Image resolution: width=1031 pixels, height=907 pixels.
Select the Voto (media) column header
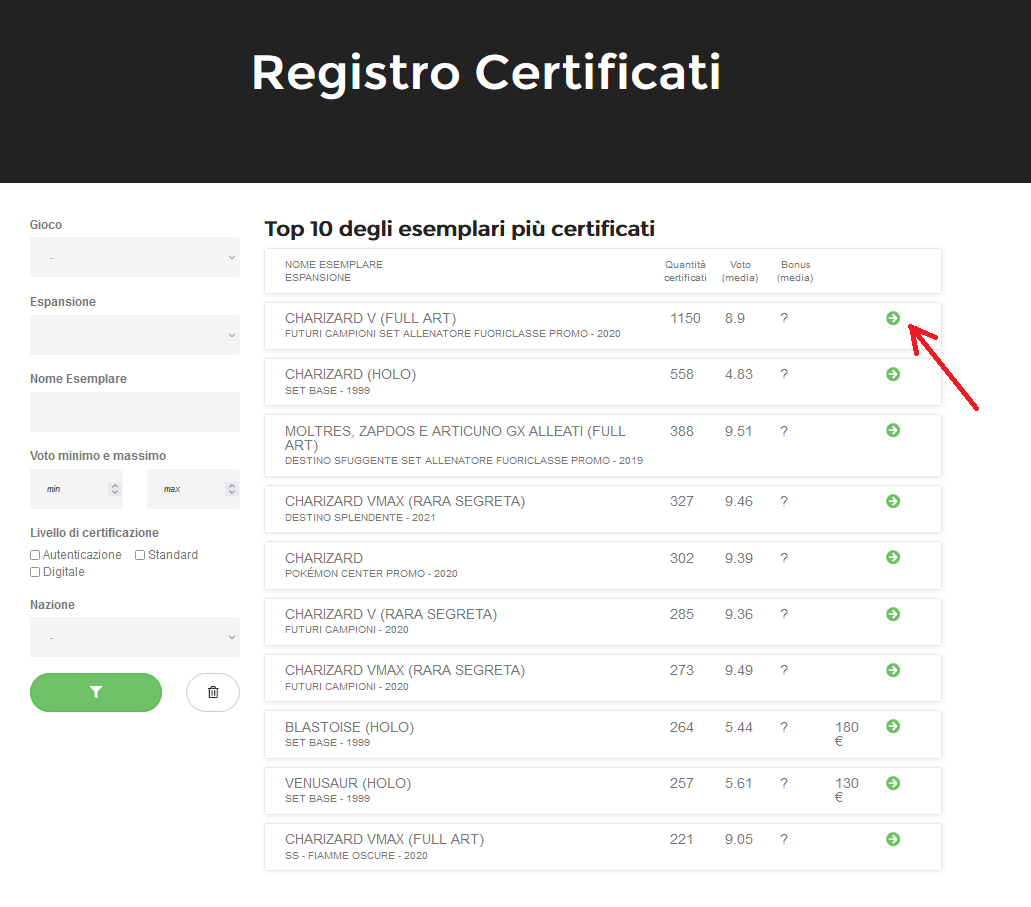(740, 271)
